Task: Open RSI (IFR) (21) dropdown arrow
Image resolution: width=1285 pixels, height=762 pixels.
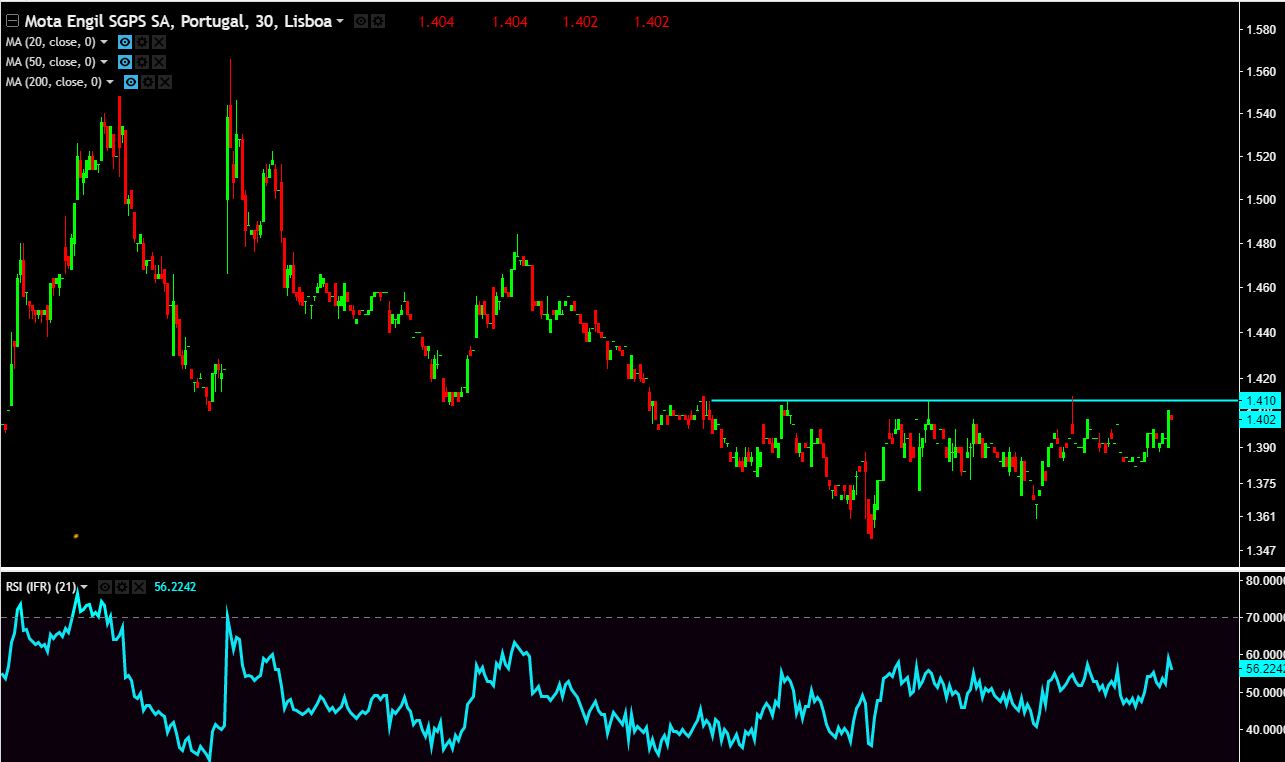Action: pyautogui.click(x=84, y=588)
